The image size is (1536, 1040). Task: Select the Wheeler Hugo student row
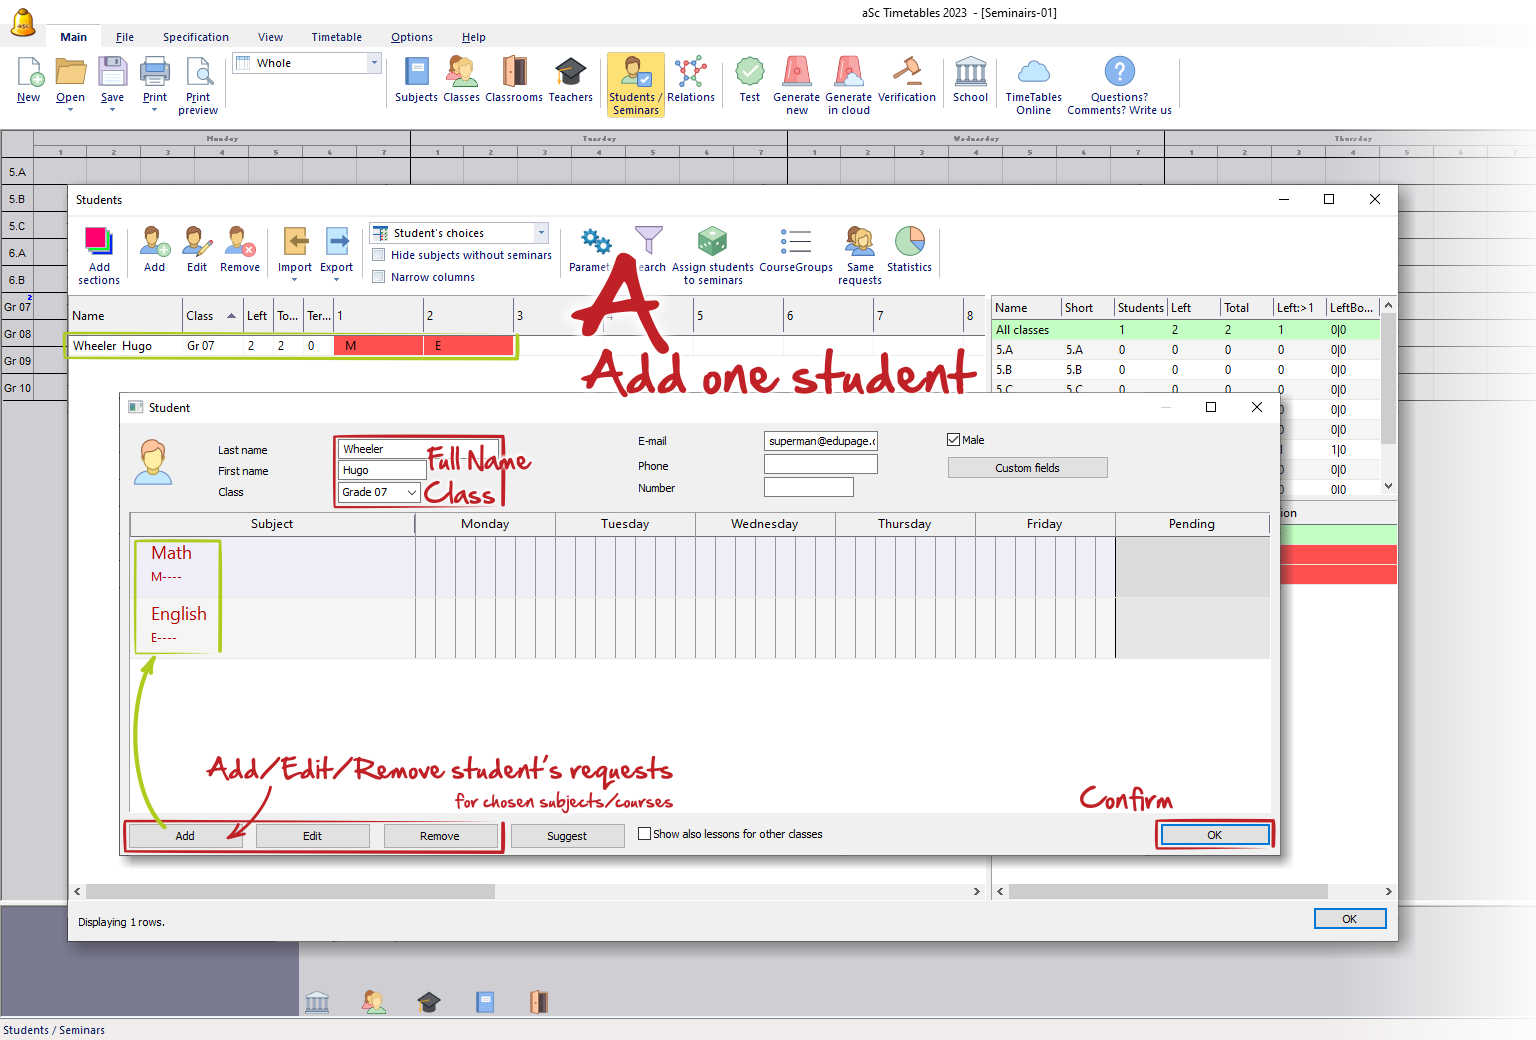pyautogui.click(x=291, y=346)
